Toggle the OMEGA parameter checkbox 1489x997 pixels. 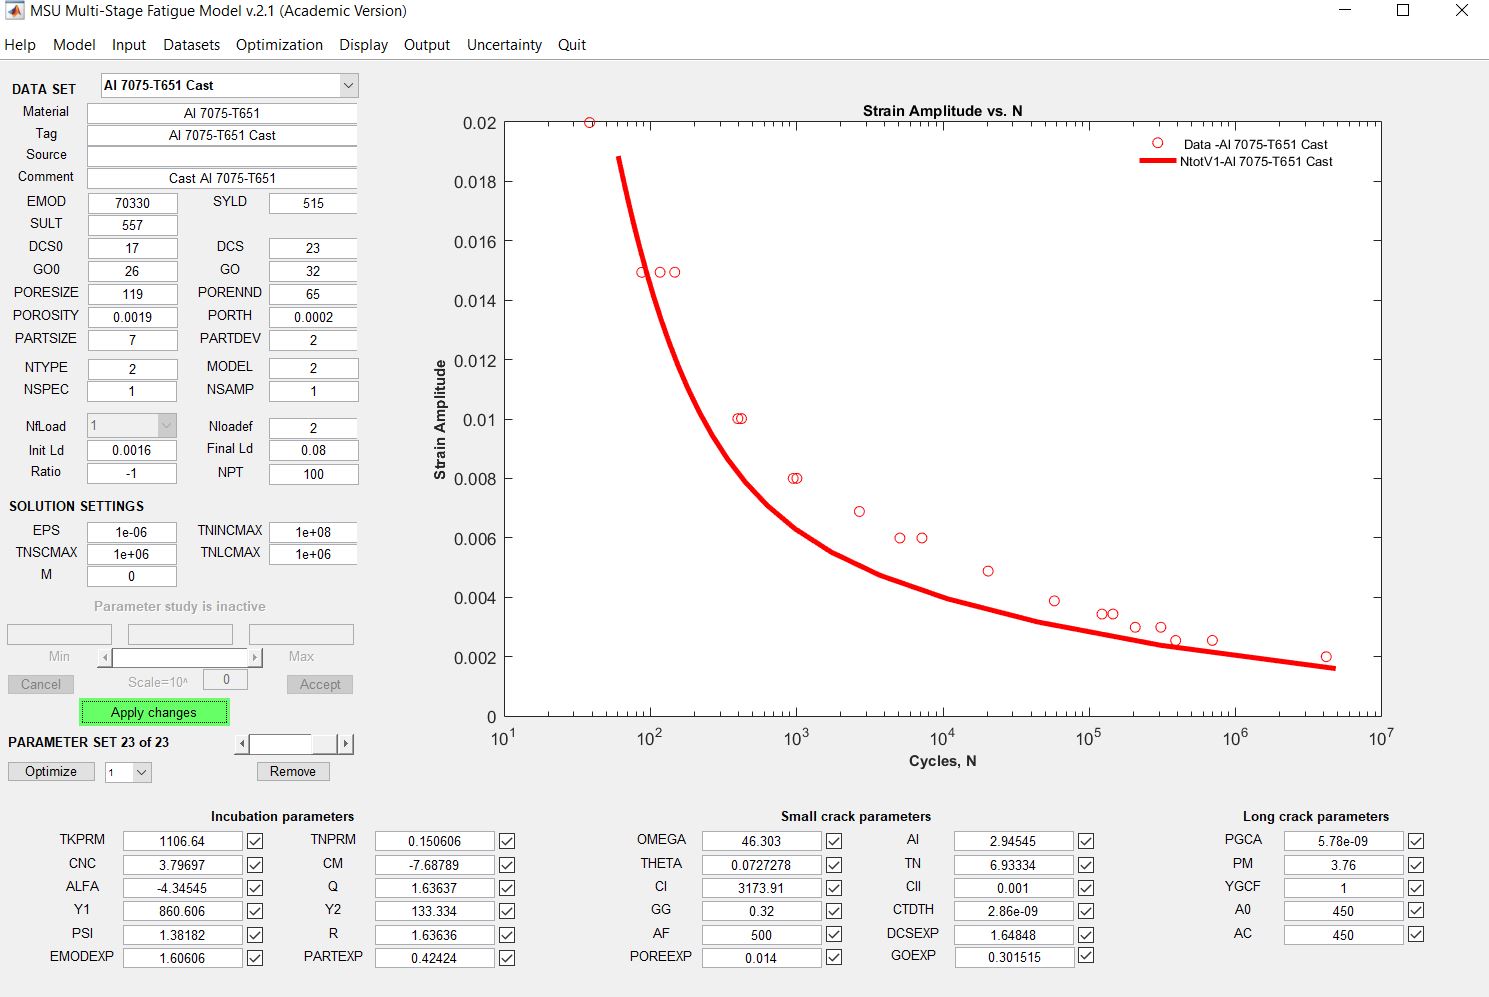(834, 841)
